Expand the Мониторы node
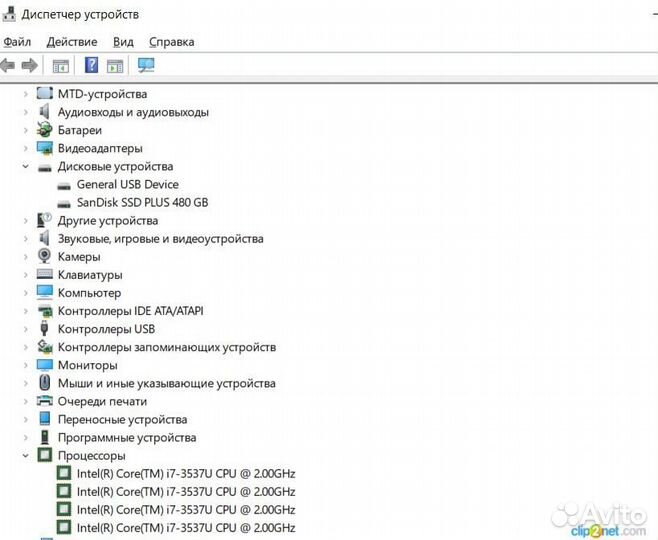Image resolution: width=658 pixels, height=540 pixels. pyautogui.click(x=26, y=365)
